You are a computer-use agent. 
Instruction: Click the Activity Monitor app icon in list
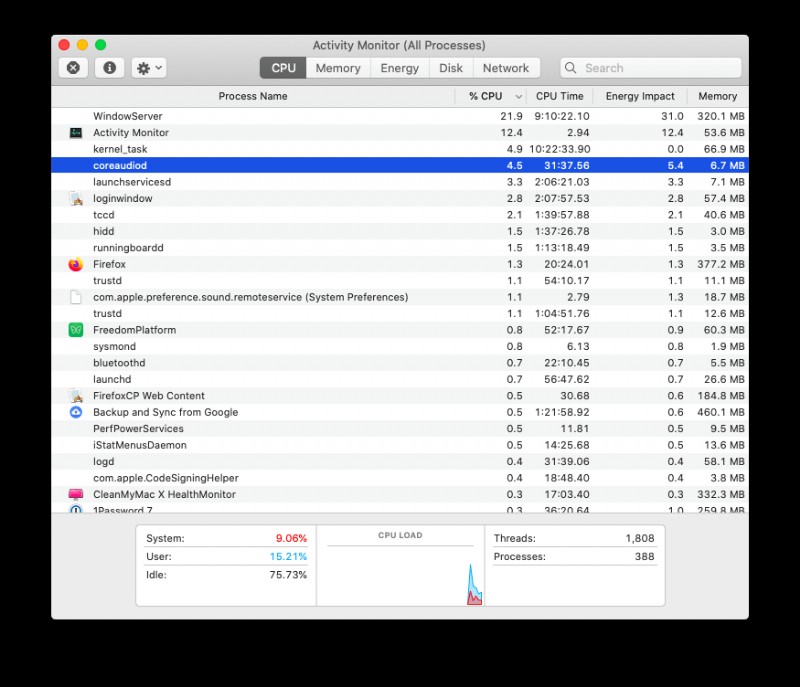click(76, 133)
